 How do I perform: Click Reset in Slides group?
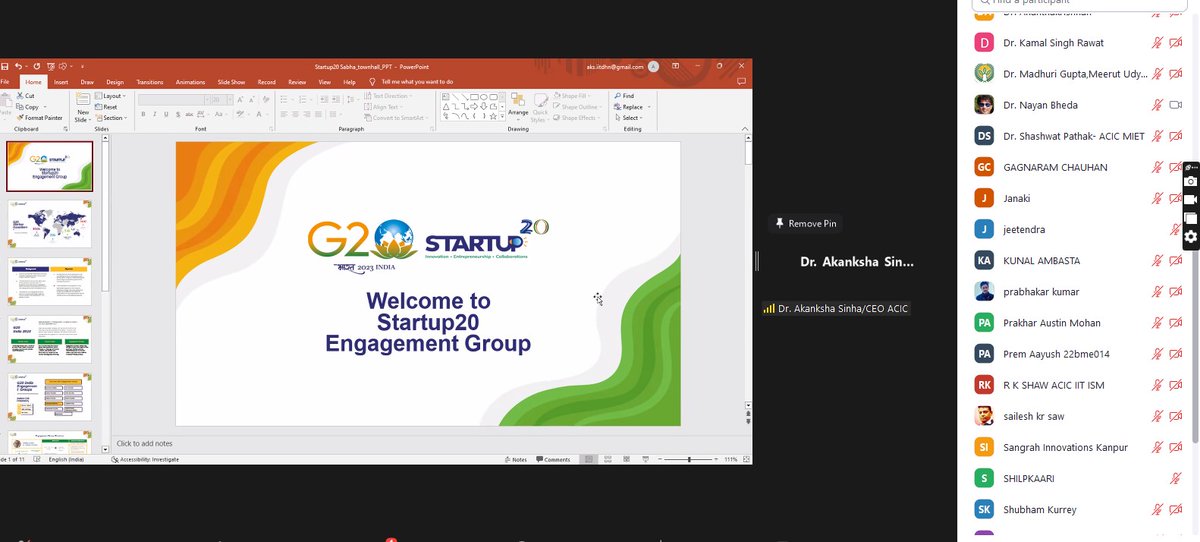point(106,107)
